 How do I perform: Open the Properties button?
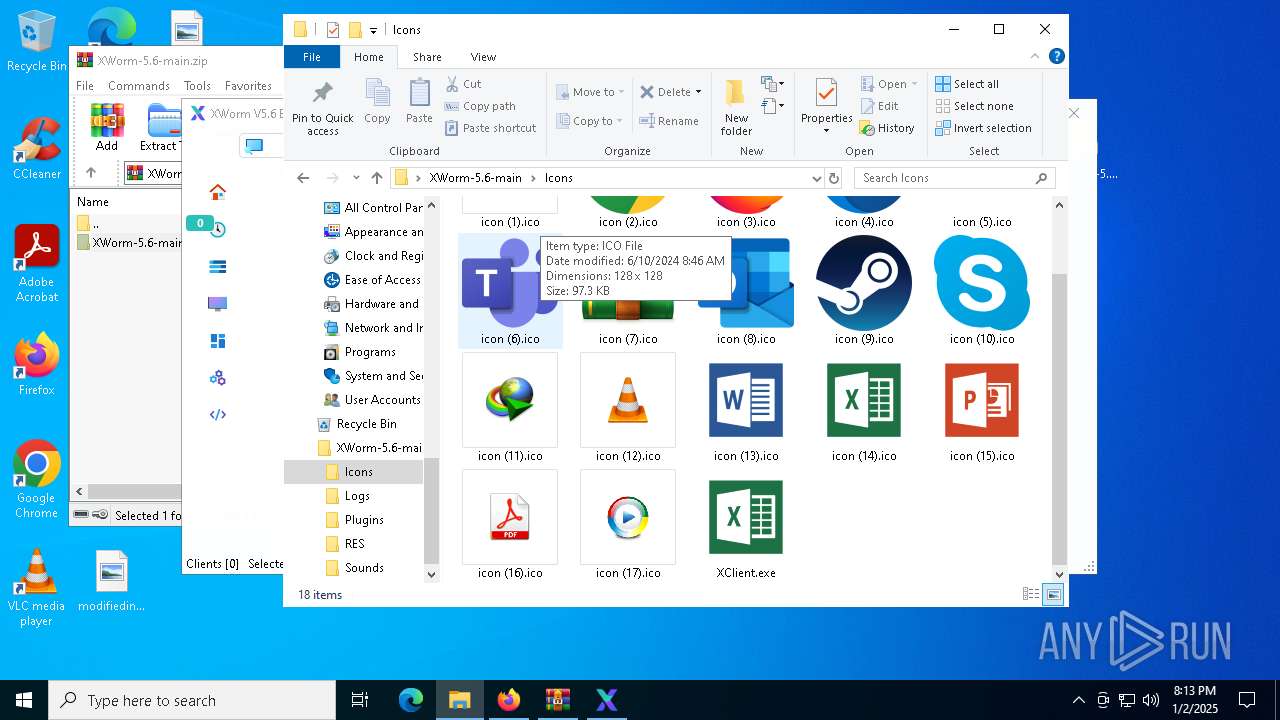826,106
